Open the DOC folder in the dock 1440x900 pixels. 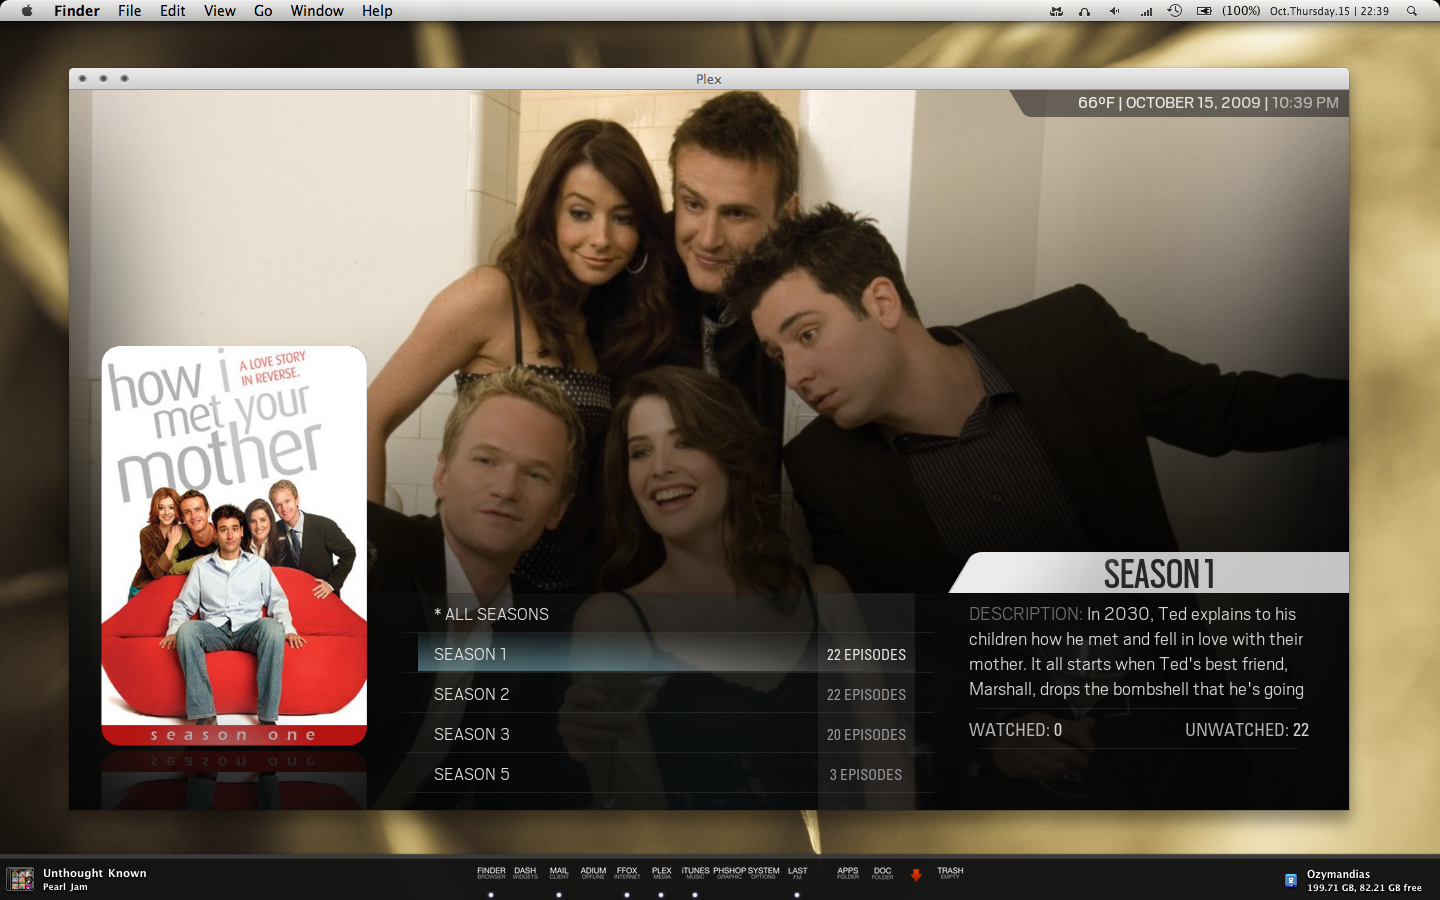(x=882, y=873)
